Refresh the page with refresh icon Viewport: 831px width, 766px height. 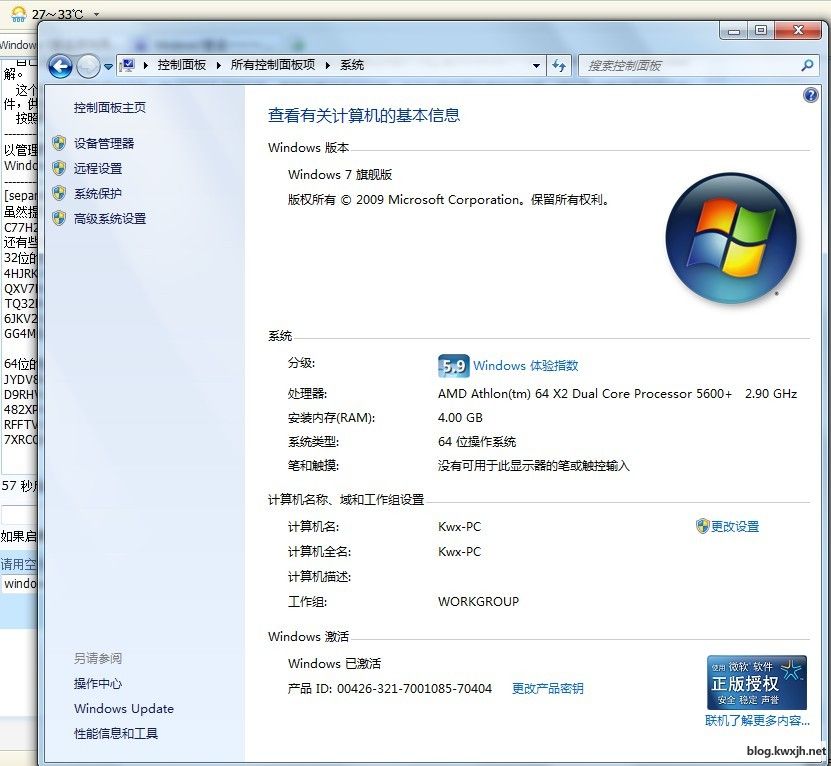click(x=559, y=66)
